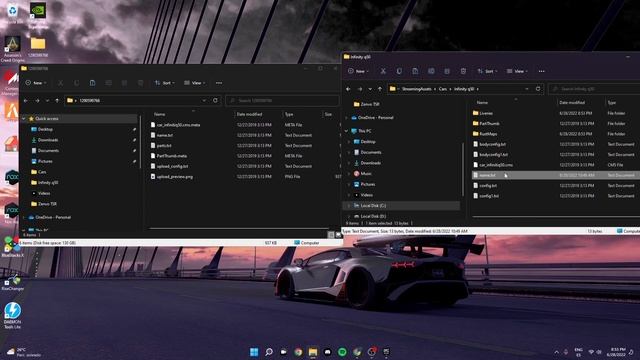Switch to large thumbnails view in left window
The image size is (640, 360).
pos(338,235)
